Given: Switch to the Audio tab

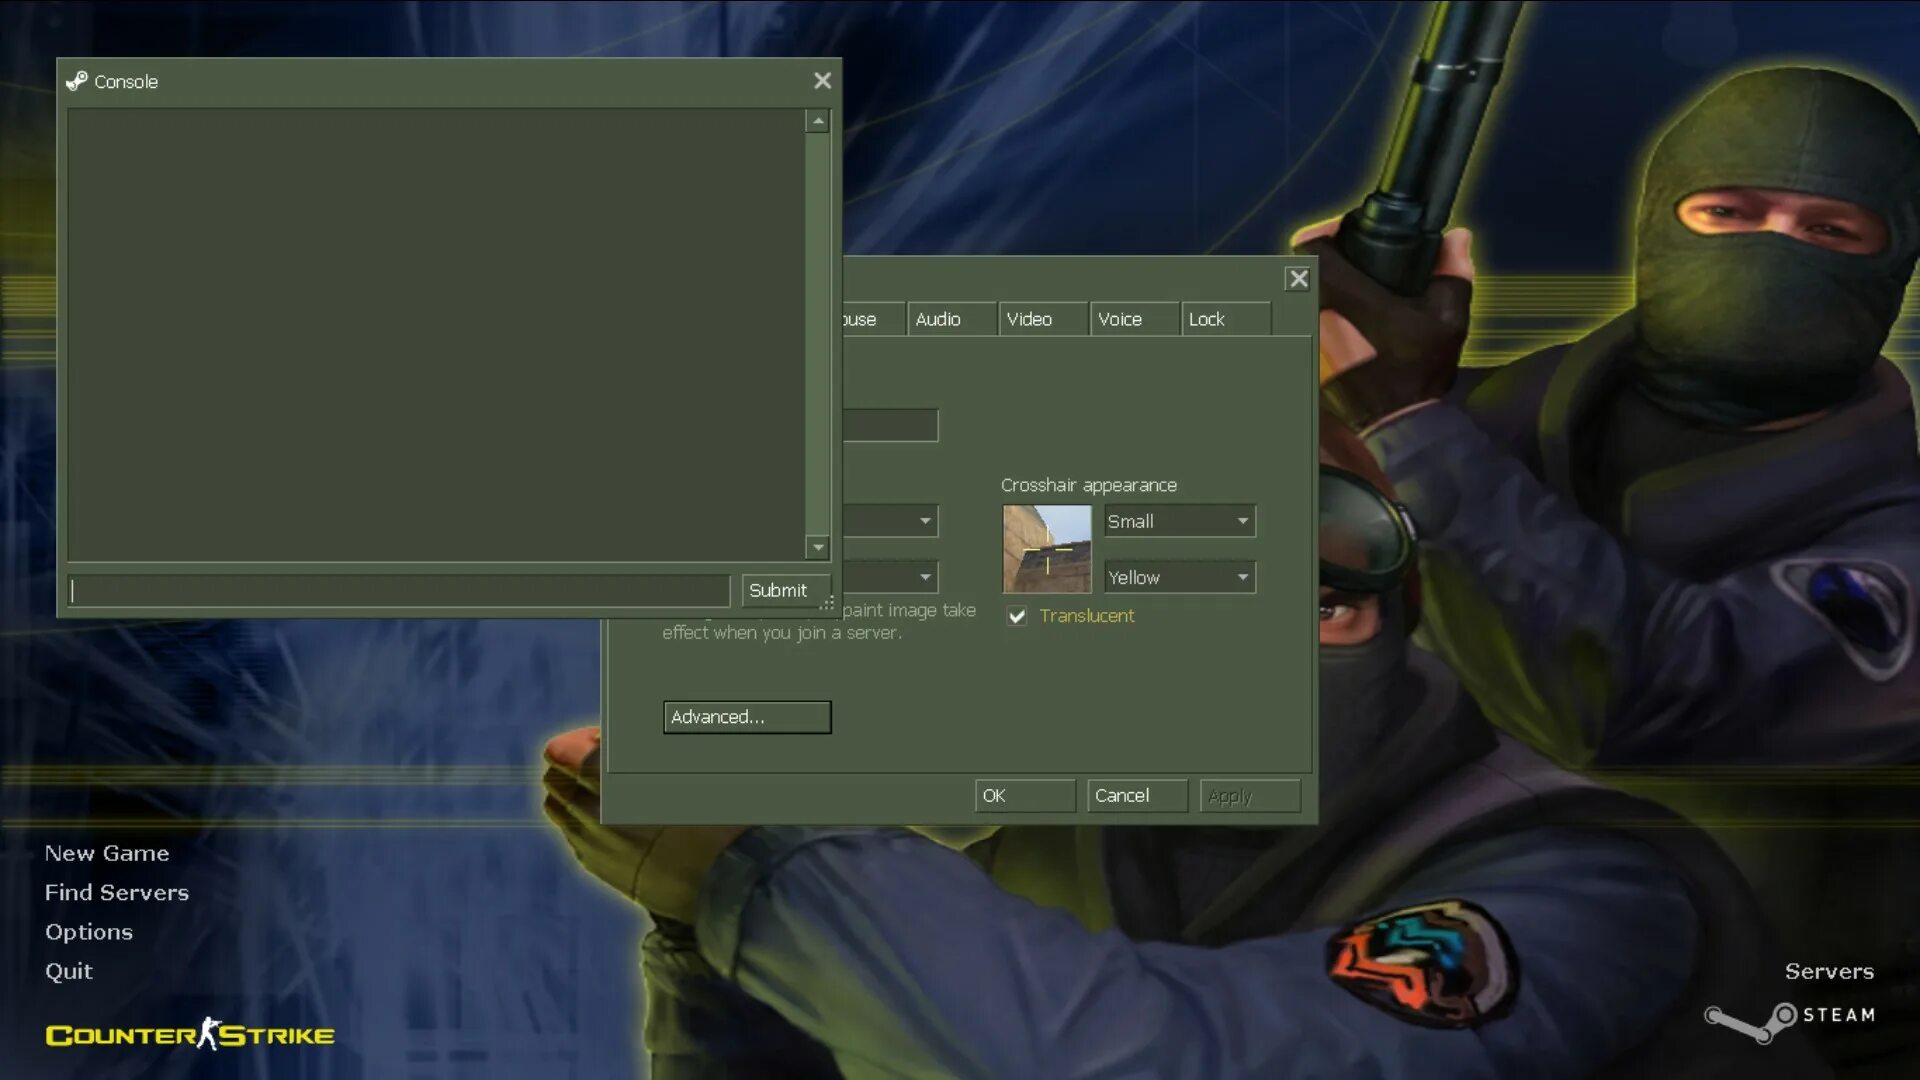Looking at the screenshot, I should 951,319.
